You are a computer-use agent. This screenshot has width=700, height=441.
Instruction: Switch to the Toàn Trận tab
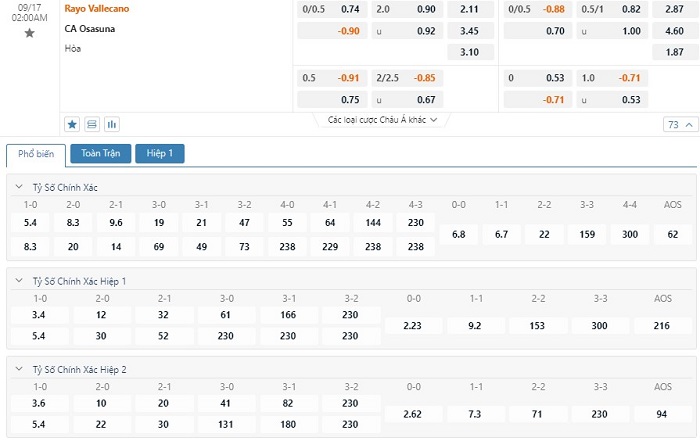click(x=100, y=154)
